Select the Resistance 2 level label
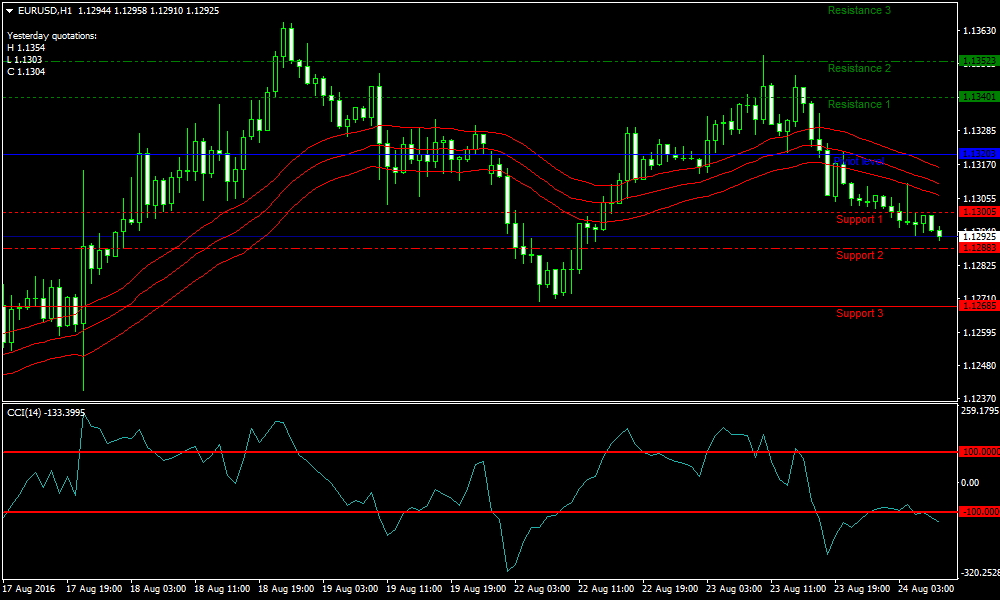 tap(859, 68)
